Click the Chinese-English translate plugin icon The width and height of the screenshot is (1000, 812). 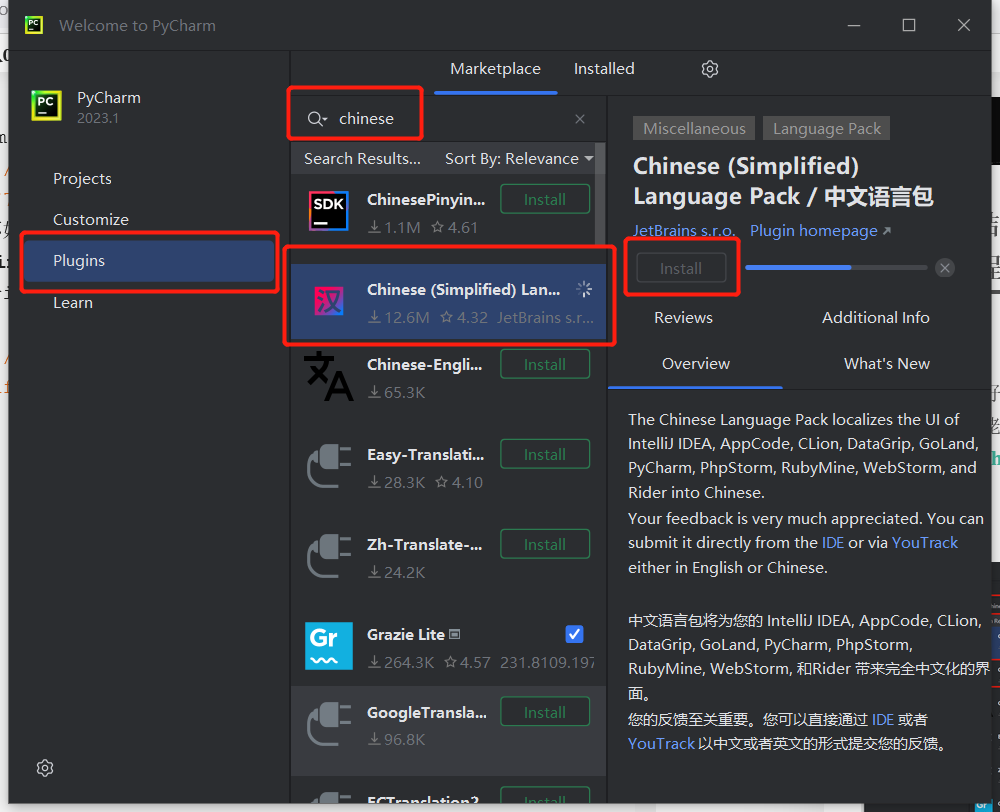328,376
